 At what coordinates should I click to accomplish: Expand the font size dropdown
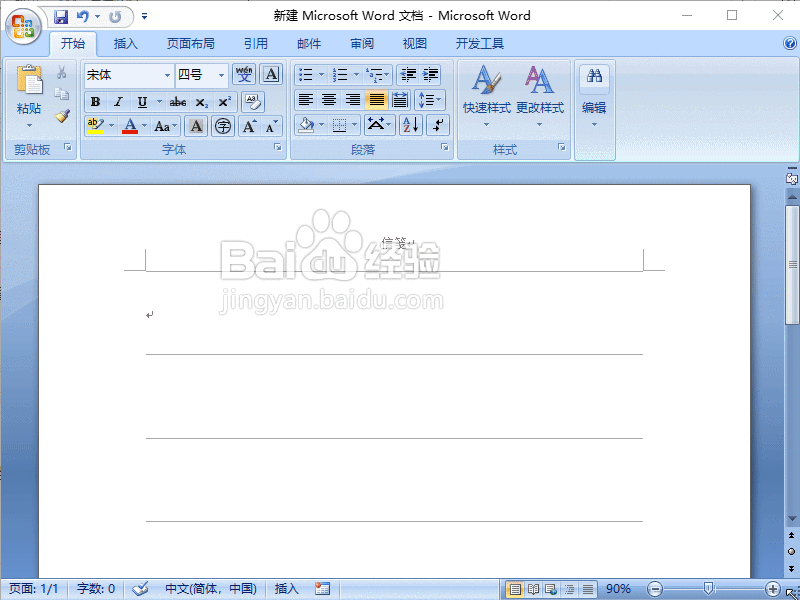click(220, 74)
